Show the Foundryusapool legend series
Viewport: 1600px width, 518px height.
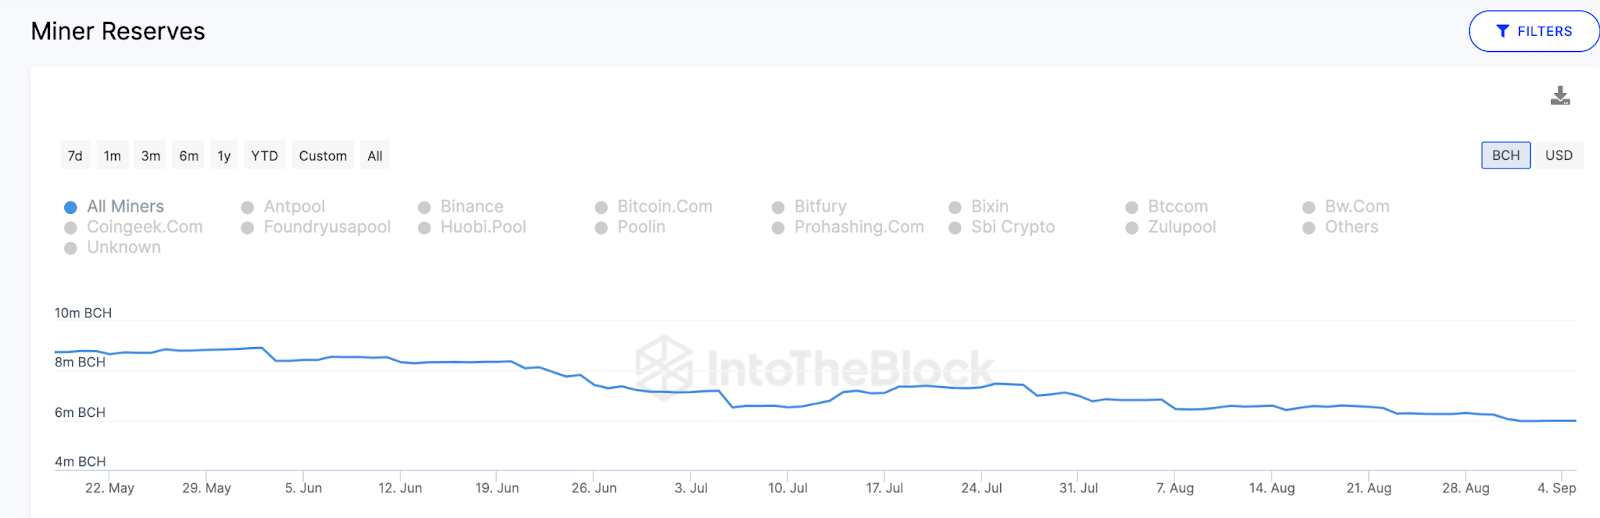pos(248,228)
